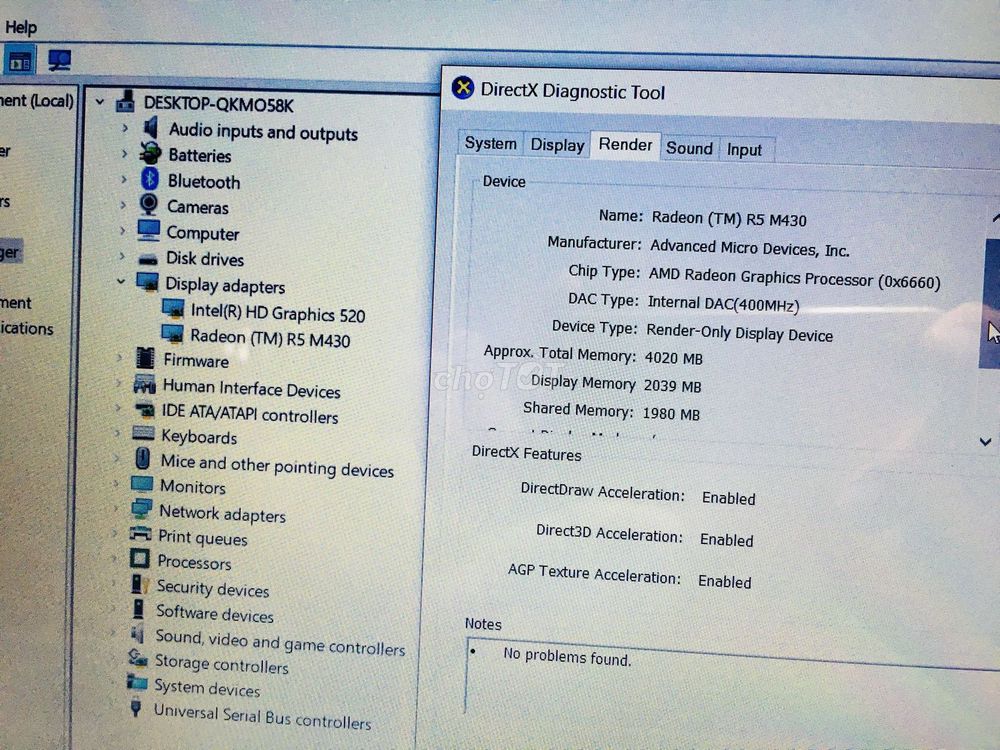Screen dimensions: 1000x750
Task: Open the Sound tab
Action: coord(689,148)
